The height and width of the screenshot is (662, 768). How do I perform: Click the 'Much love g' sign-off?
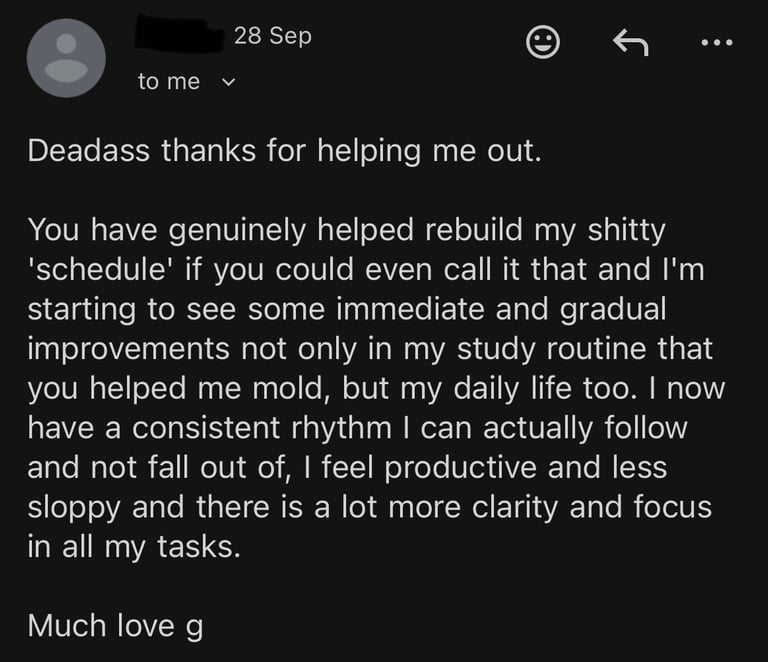coord(115,626)
